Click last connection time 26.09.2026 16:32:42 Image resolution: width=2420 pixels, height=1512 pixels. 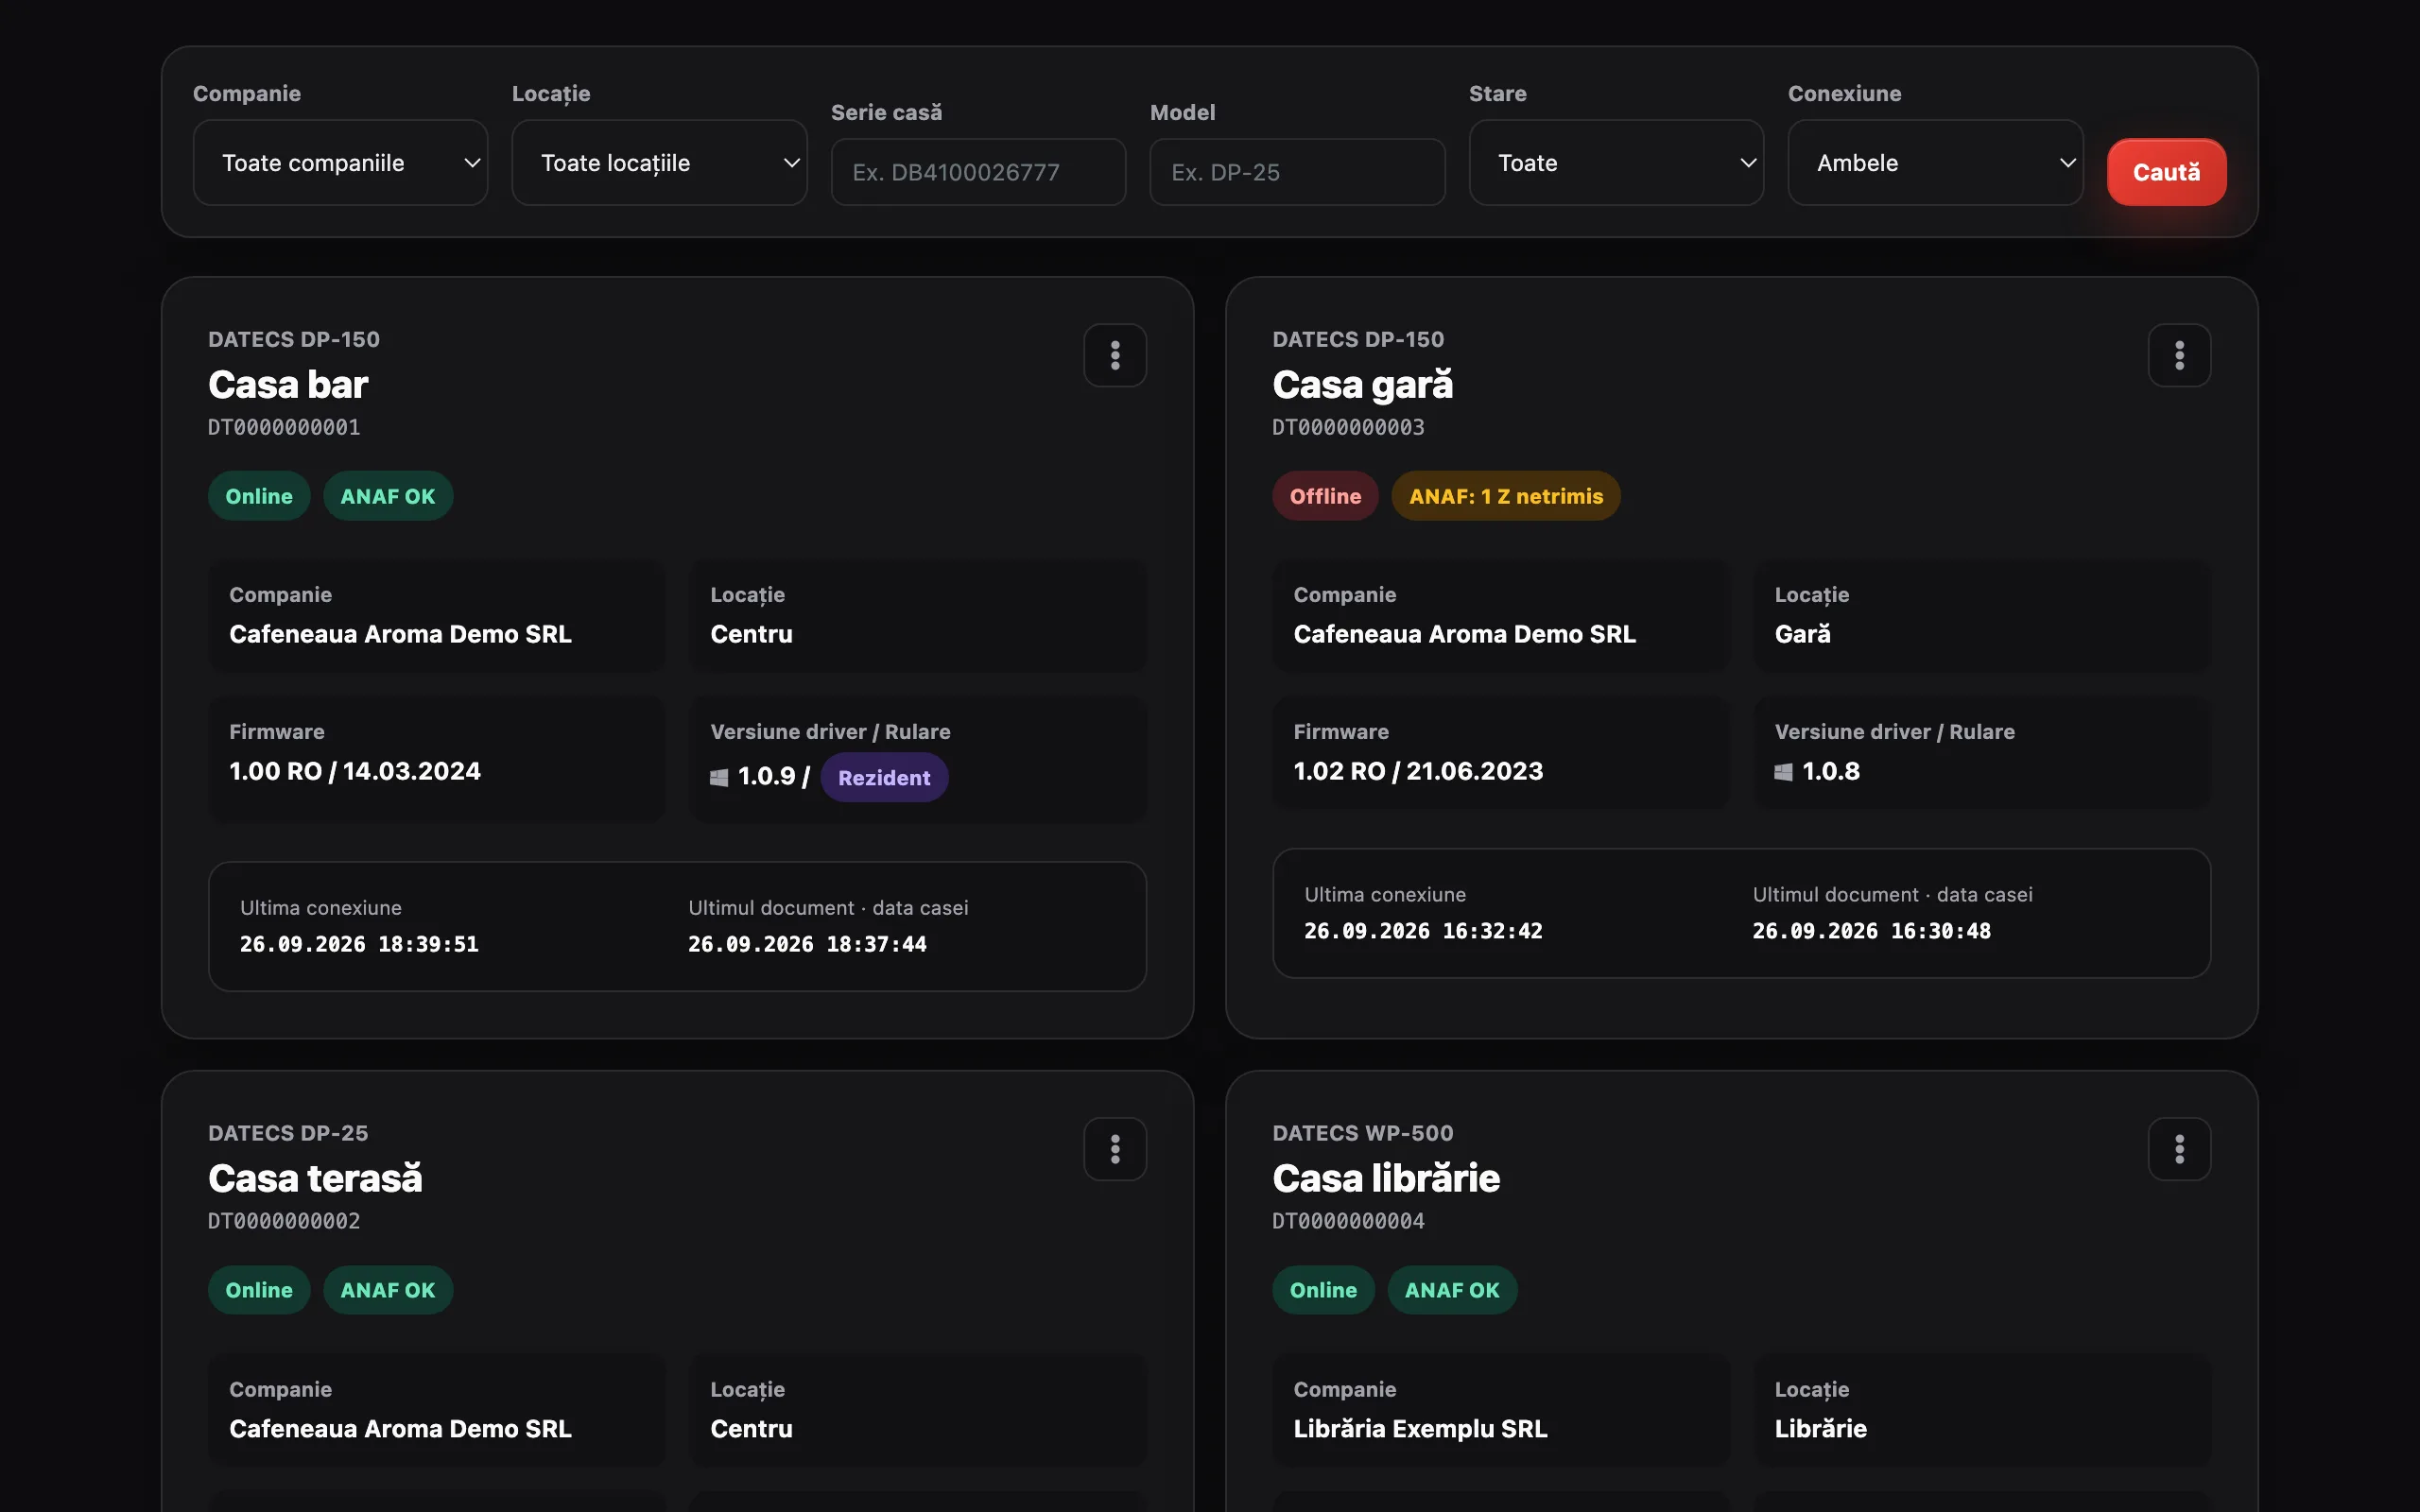point(1423,931)
